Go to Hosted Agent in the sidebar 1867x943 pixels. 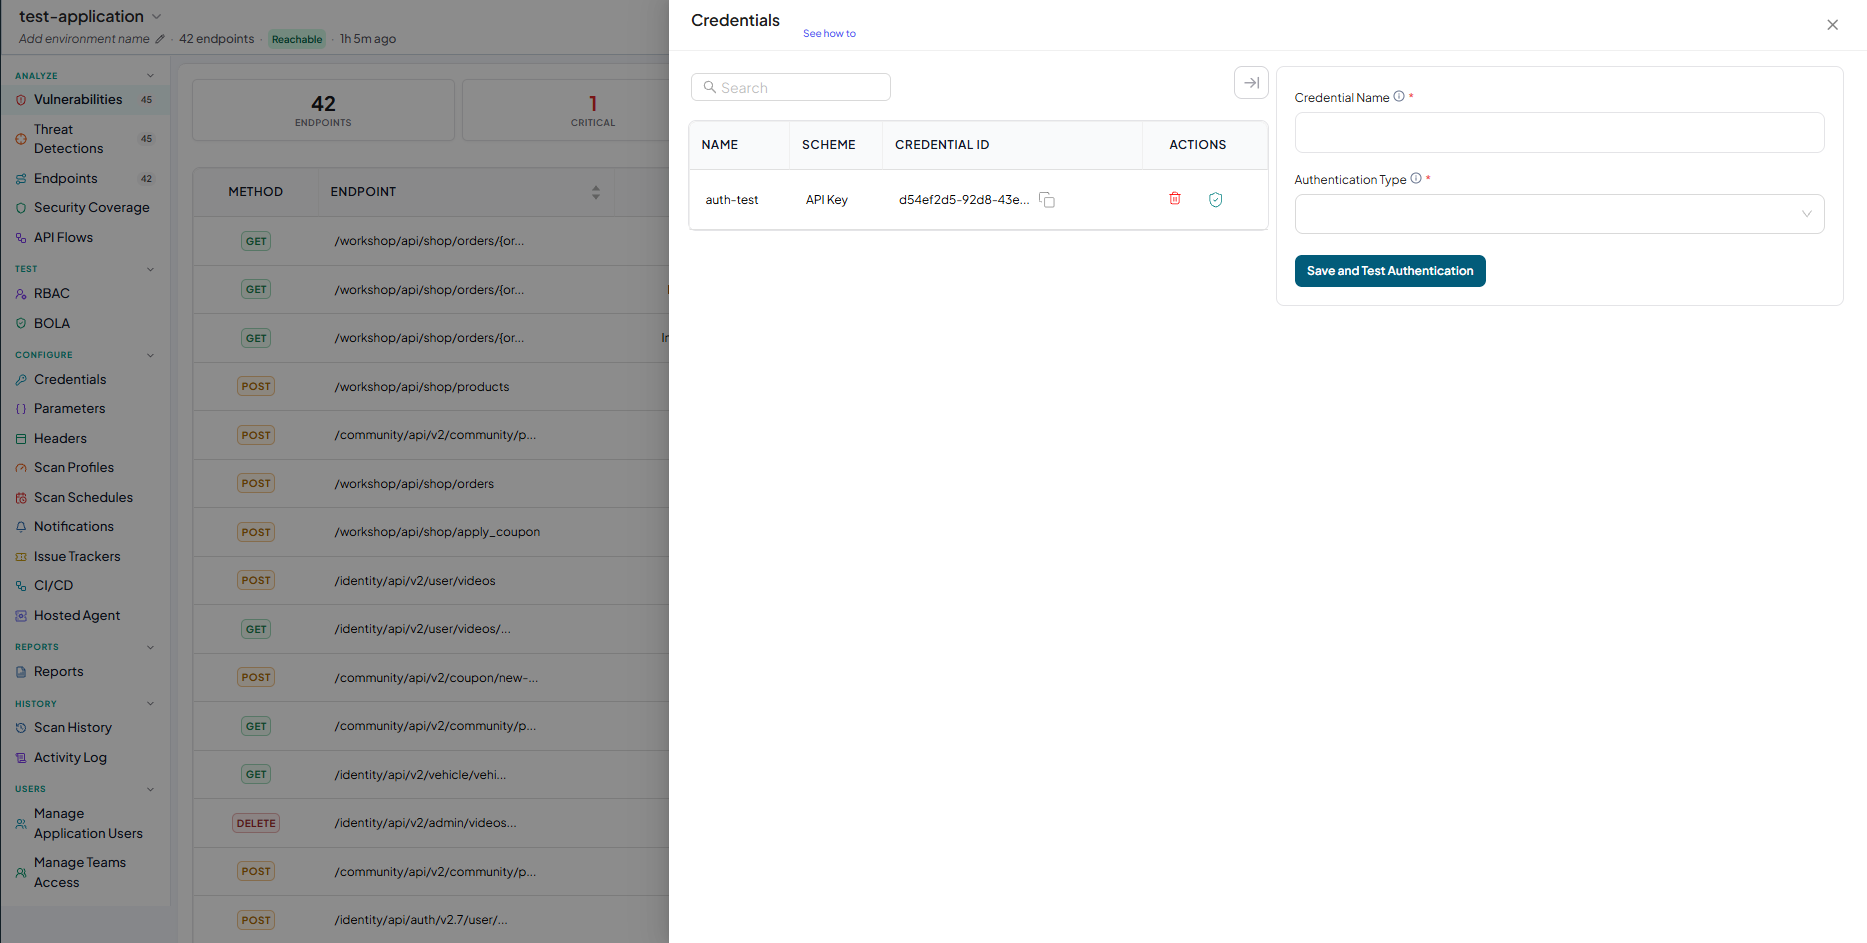click(x=77, y=616)
